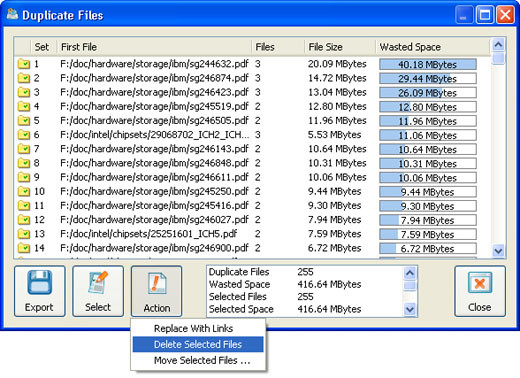Sort by the Files column header
520x378 pixels.
(x=278, y=47)
